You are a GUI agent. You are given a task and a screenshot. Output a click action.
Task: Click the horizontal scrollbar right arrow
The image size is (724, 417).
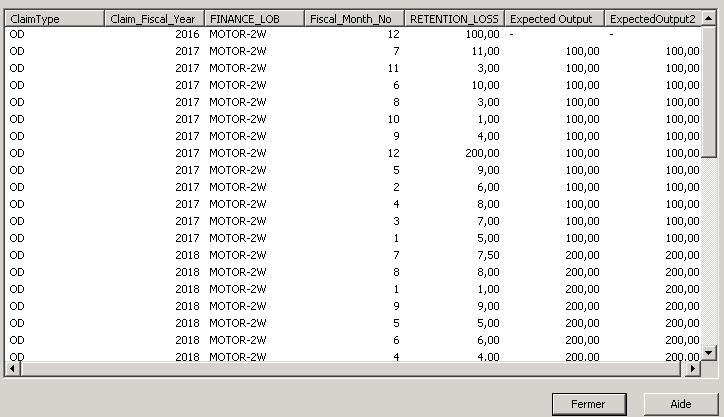pyautogui.click(x=693, y=369)
